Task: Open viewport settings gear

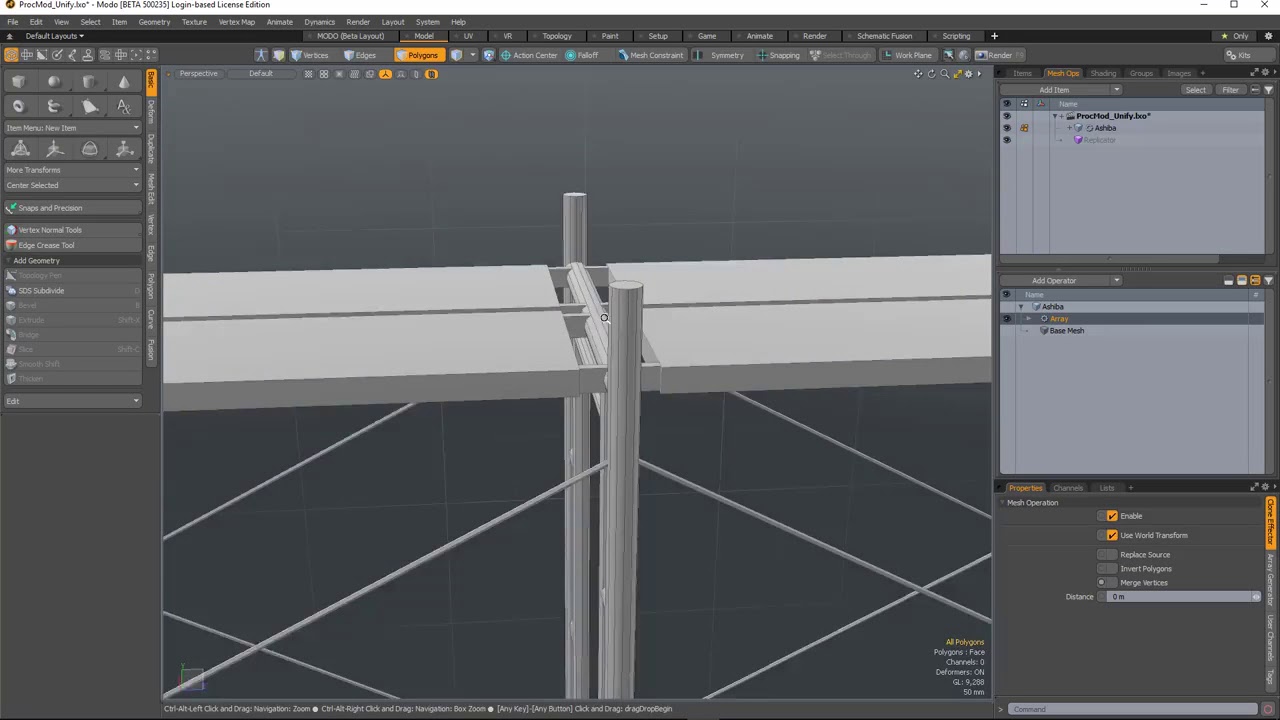Action: pyautogui.click(x=968, y=73)
